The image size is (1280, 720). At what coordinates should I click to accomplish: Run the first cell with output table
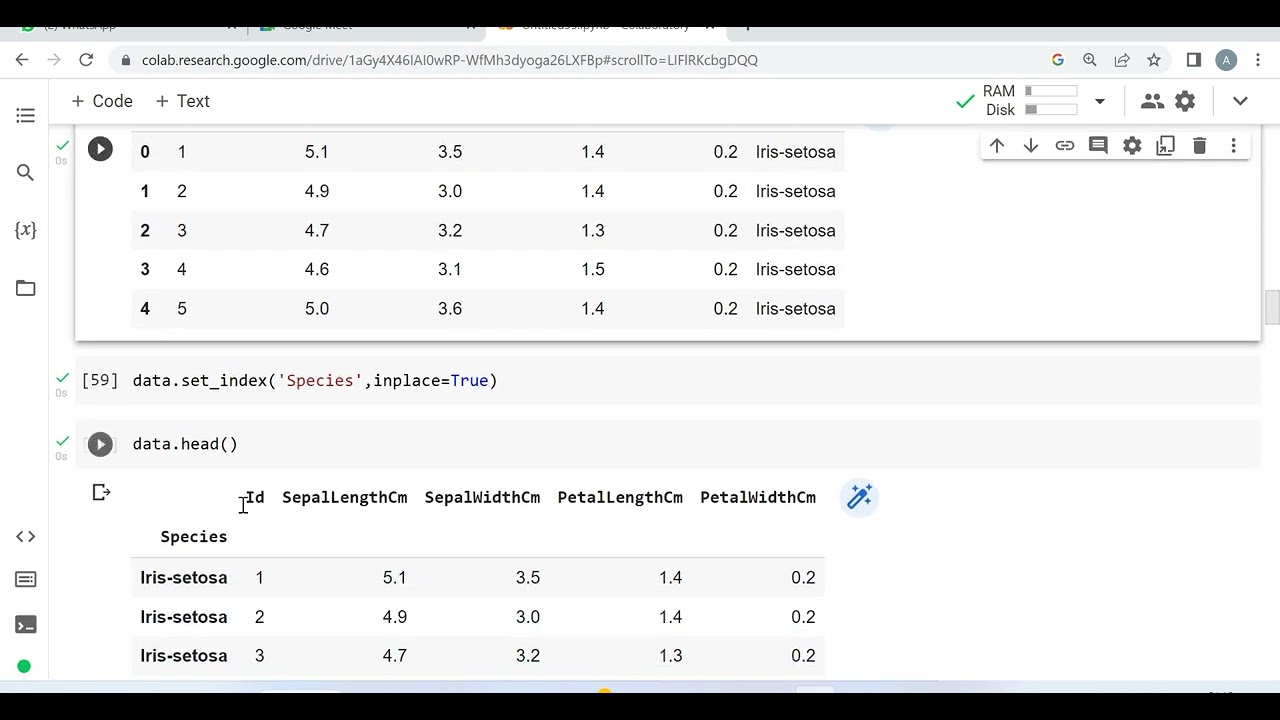(100, 149)
